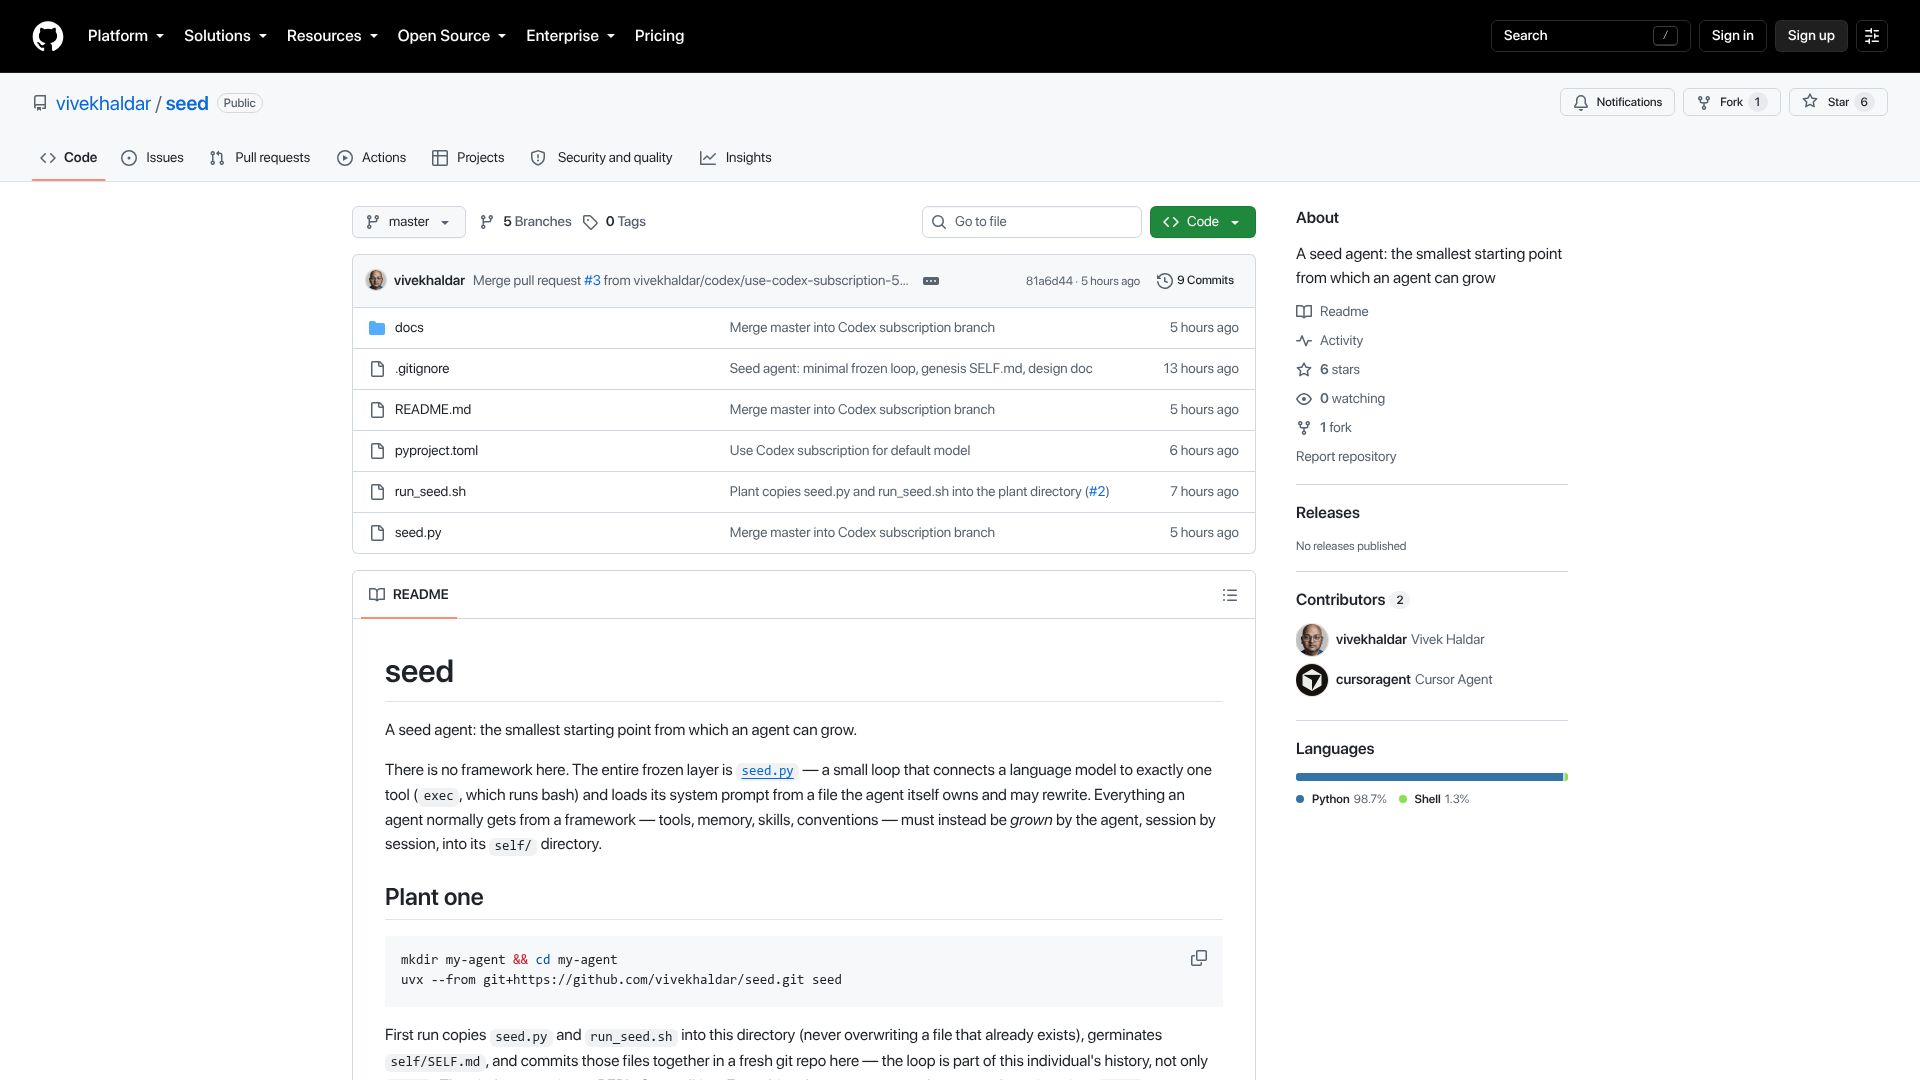
Task: Open the Notifications bell button
Action: [1617, 102]
